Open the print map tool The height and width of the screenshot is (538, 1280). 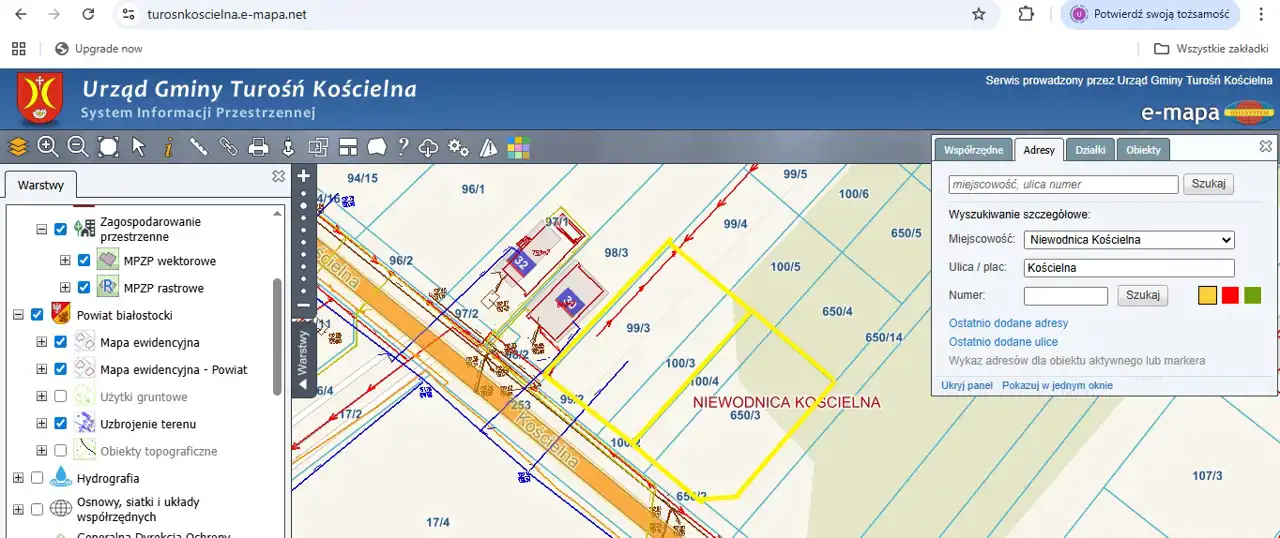[x=258, y=148]
